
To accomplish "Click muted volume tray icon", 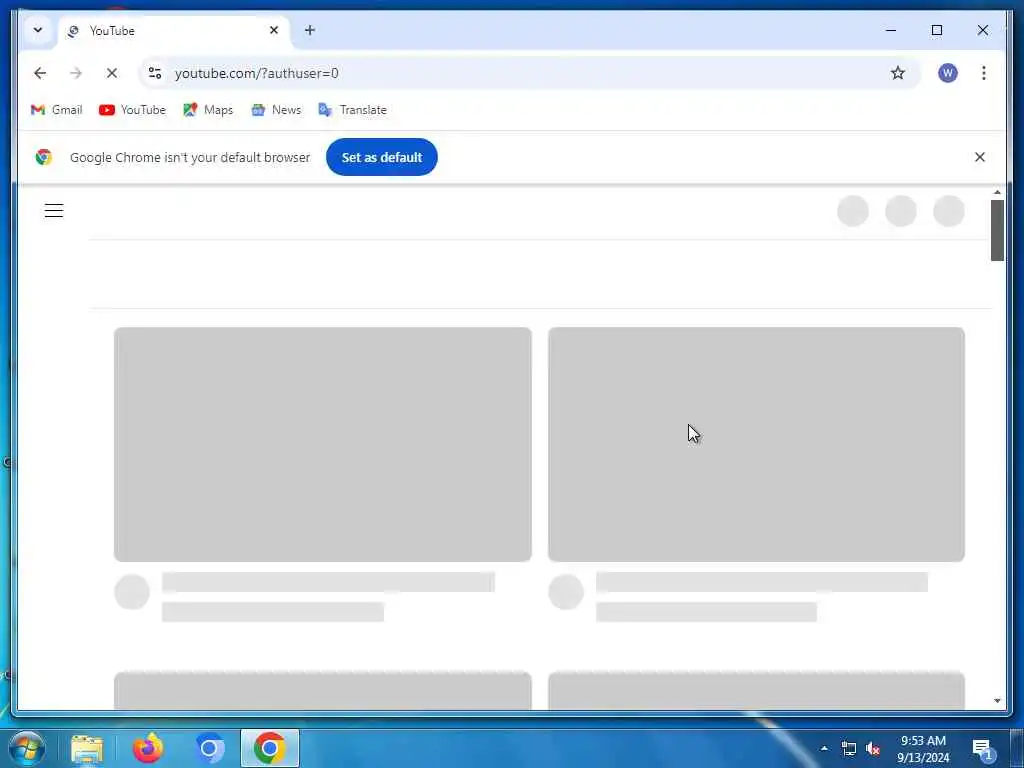I will click(872, 748).
